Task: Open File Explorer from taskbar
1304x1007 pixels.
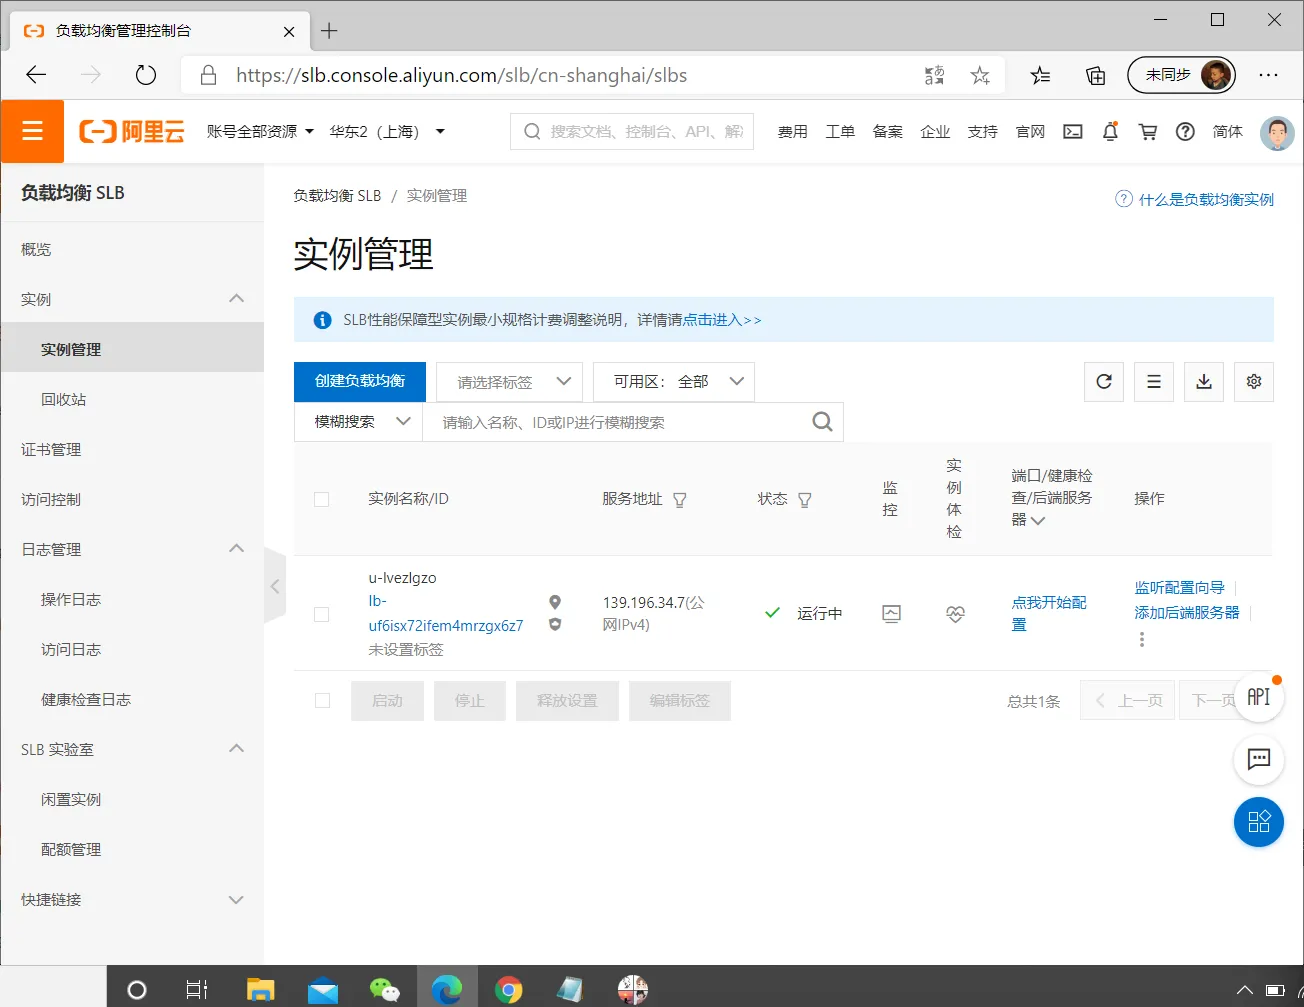Action: point(261,990)
